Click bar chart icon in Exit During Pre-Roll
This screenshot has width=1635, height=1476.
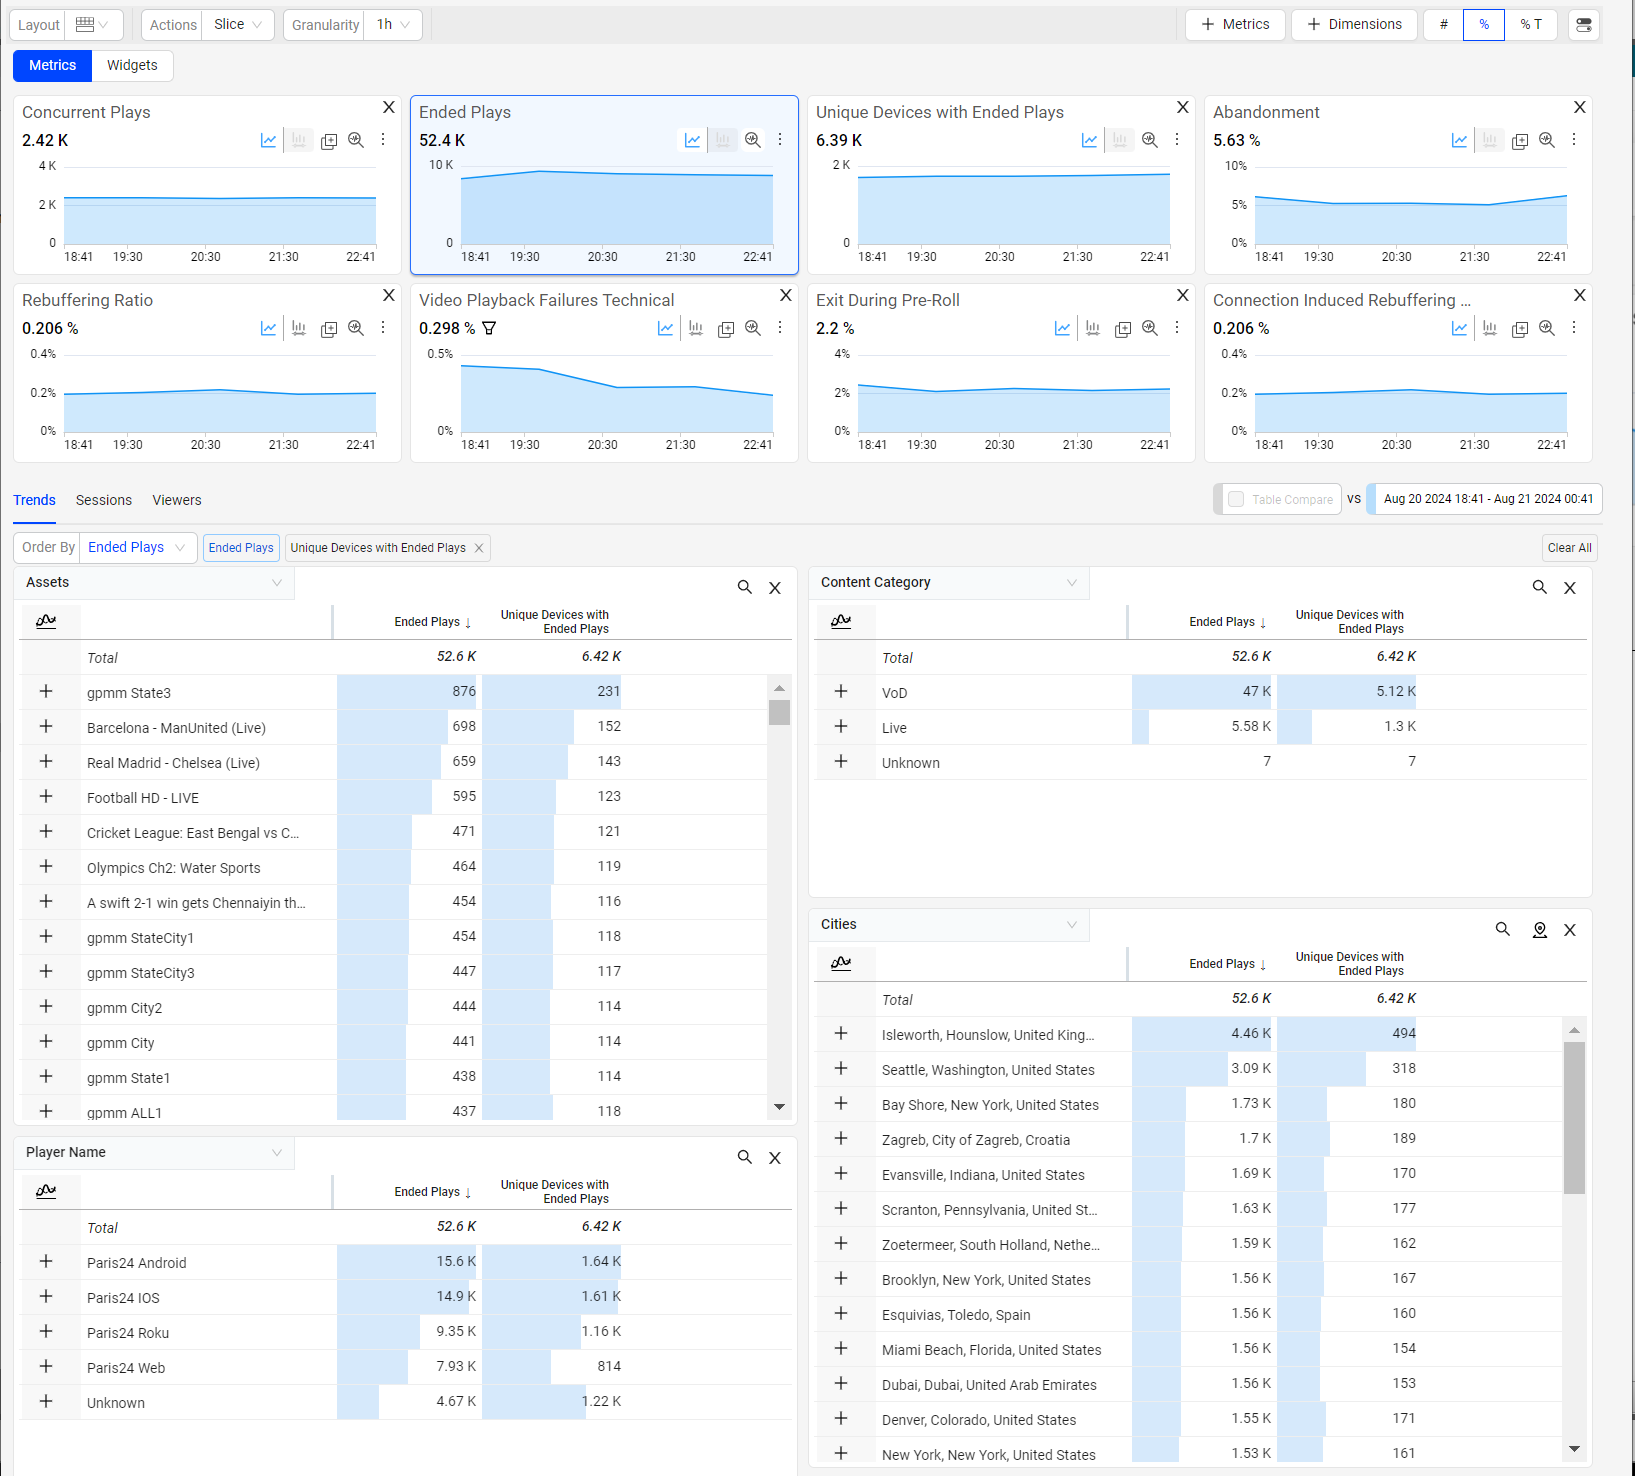click(1093, 329)
